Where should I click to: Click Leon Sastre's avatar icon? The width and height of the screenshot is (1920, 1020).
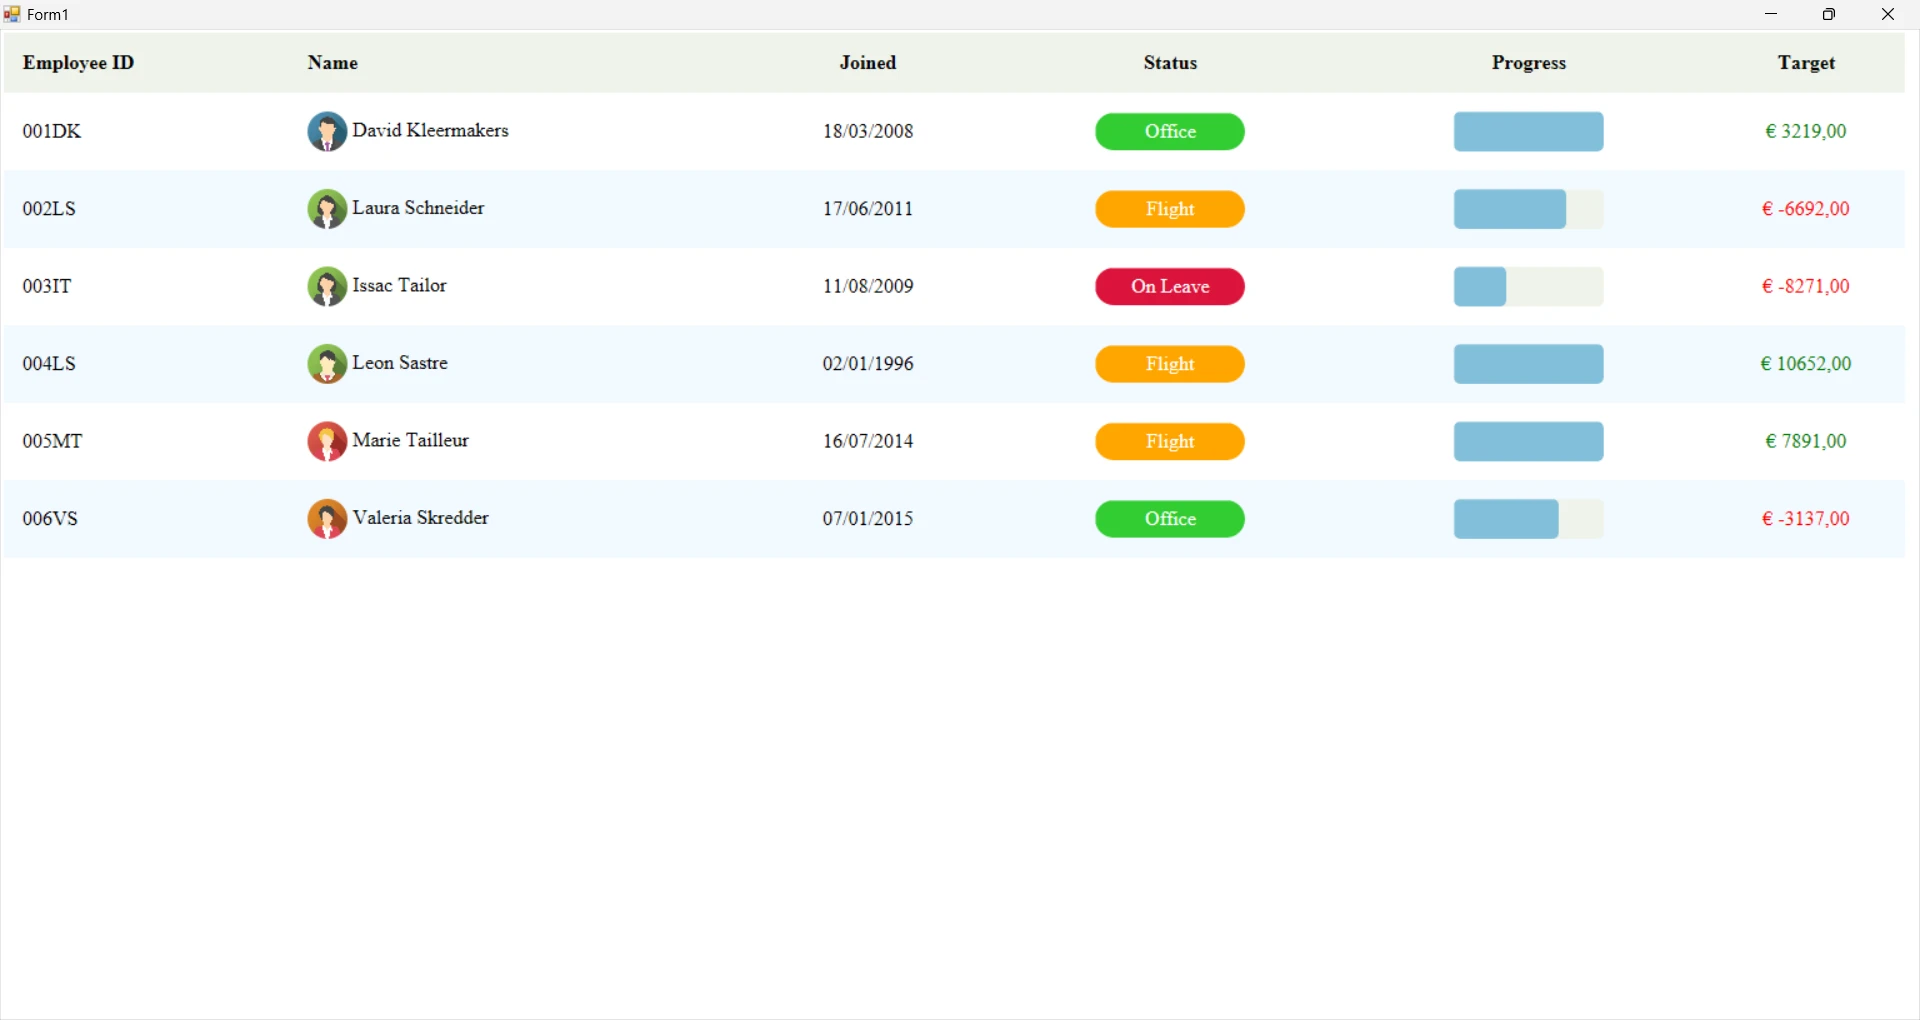[x=327, y=365]
